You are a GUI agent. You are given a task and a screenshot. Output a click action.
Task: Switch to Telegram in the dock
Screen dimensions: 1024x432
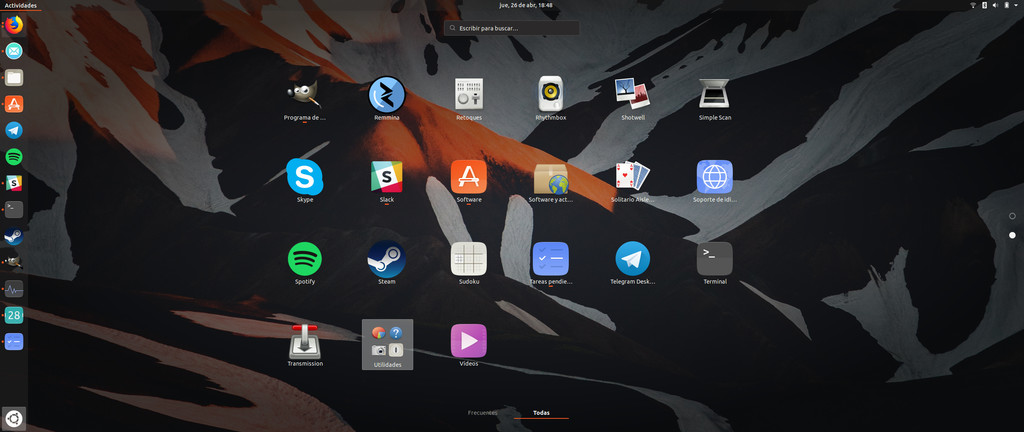coord(14,131)
